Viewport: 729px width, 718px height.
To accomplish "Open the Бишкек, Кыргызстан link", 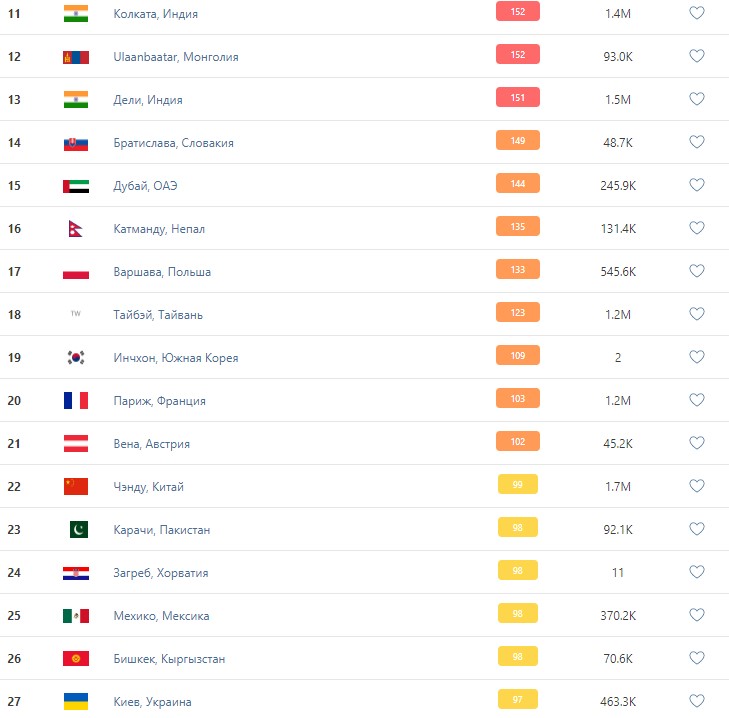I will 169,659.
